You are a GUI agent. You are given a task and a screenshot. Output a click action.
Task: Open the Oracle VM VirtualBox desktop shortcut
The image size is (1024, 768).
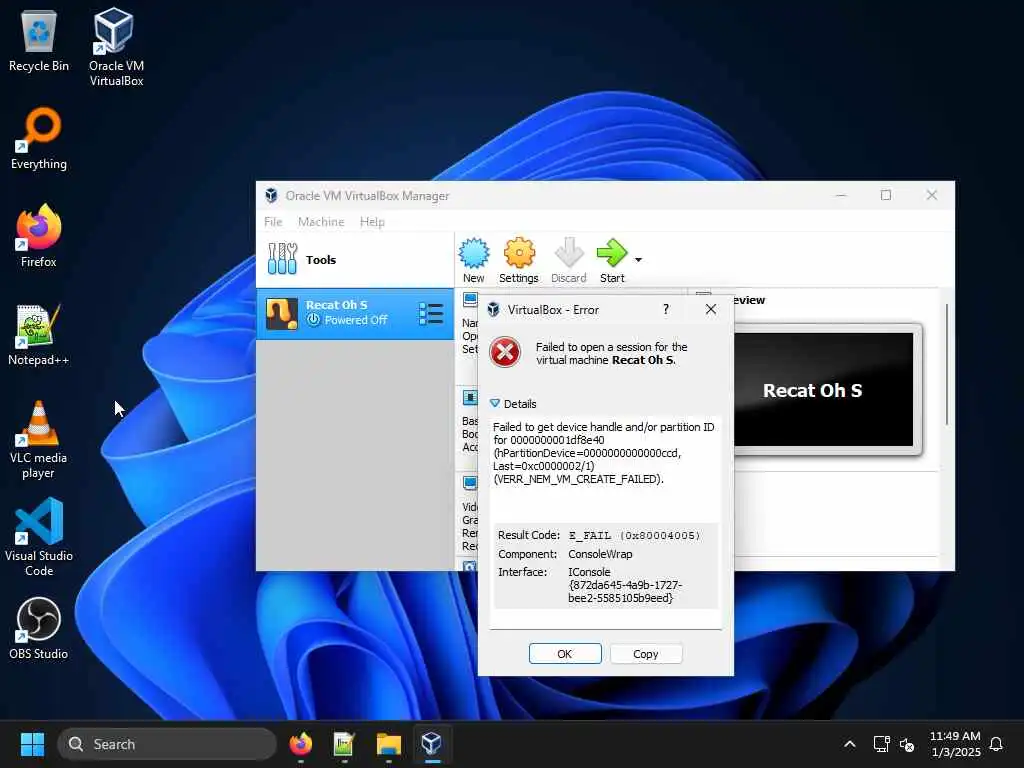coord(116,47)
